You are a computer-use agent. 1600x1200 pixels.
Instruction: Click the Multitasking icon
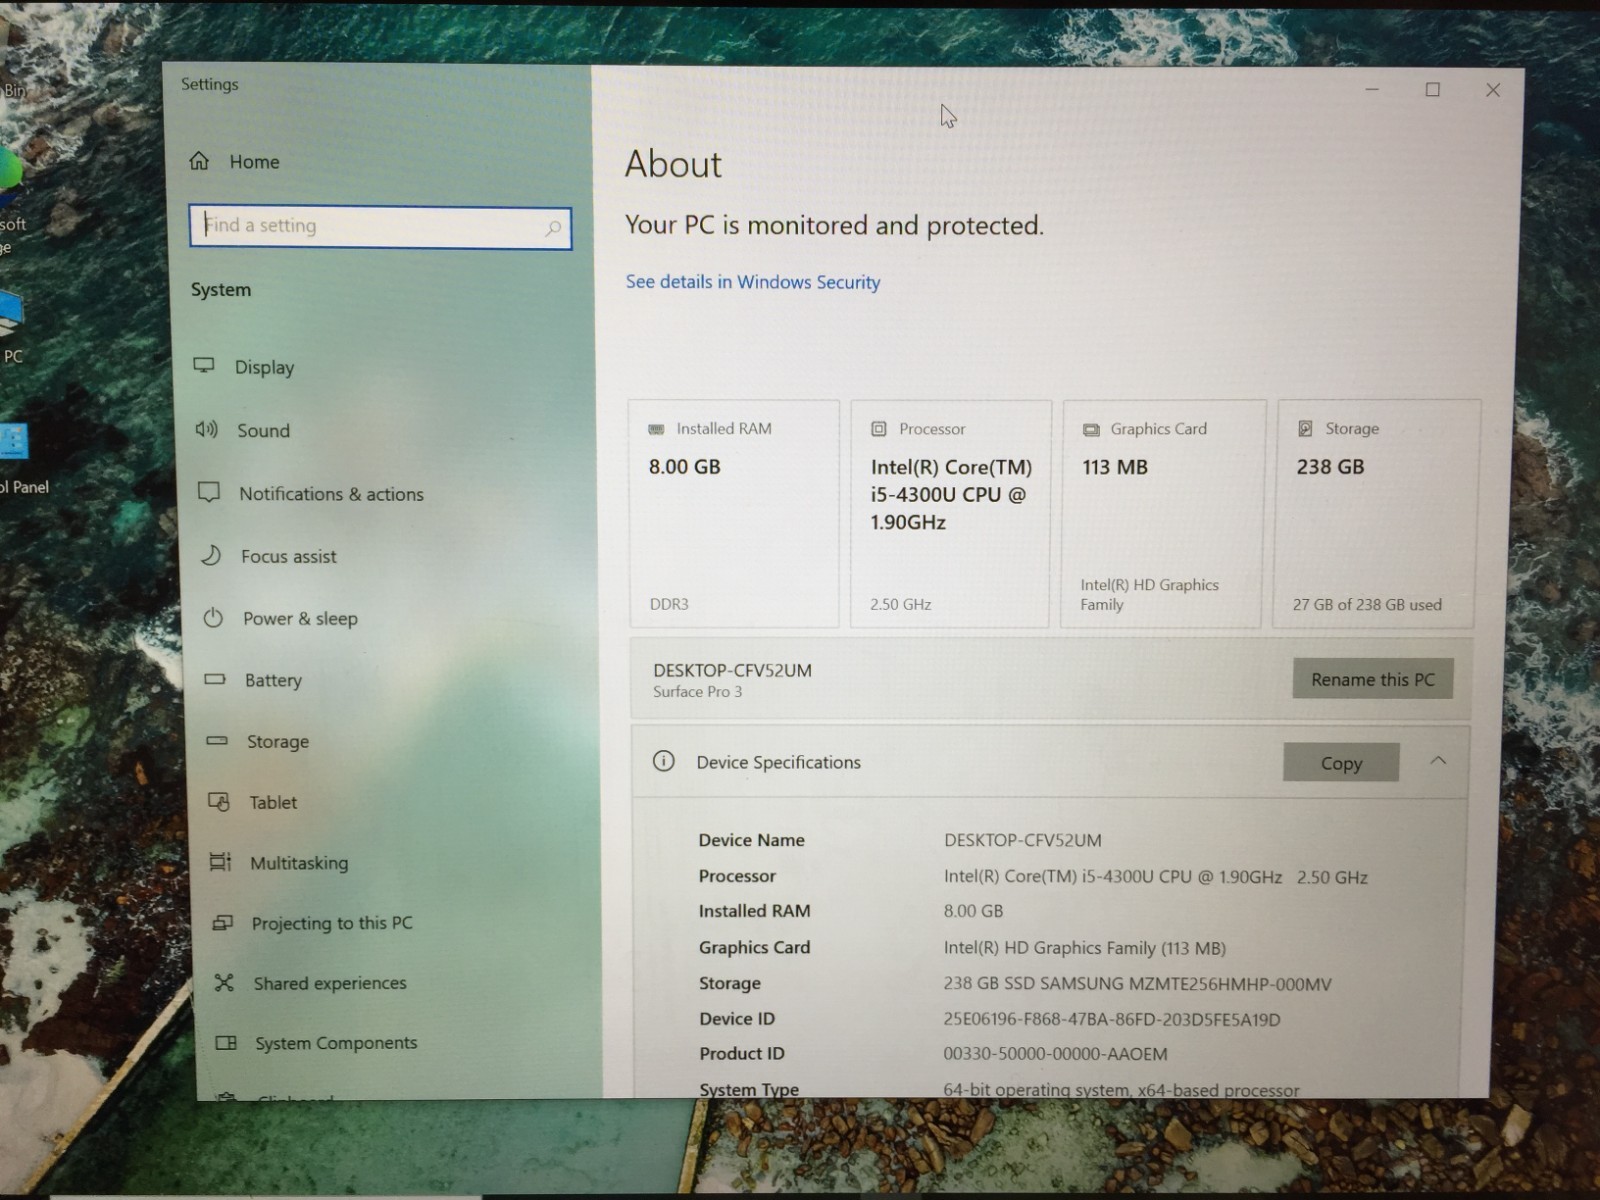220,862
